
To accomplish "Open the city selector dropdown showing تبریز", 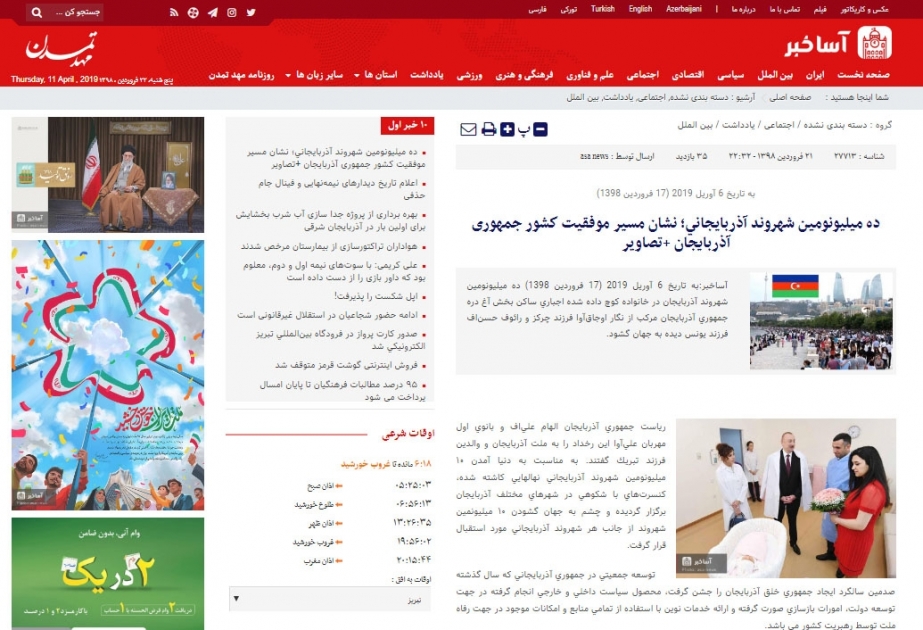I will 330,599.
